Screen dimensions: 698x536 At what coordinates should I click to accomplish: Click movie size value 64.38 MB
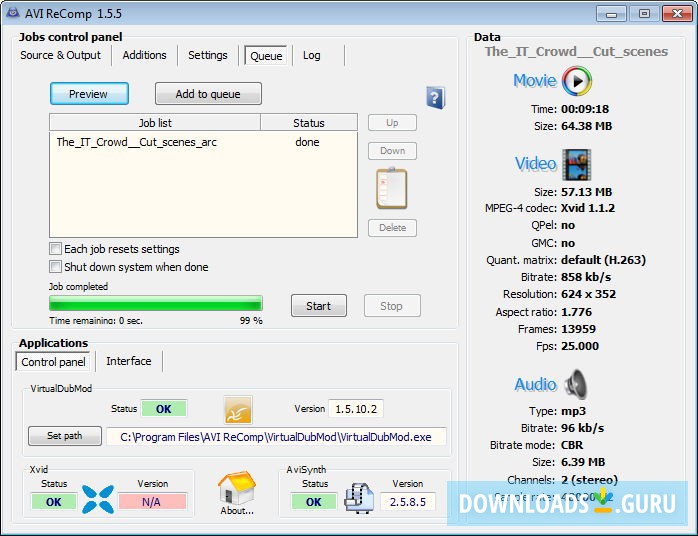click(587, 126)
